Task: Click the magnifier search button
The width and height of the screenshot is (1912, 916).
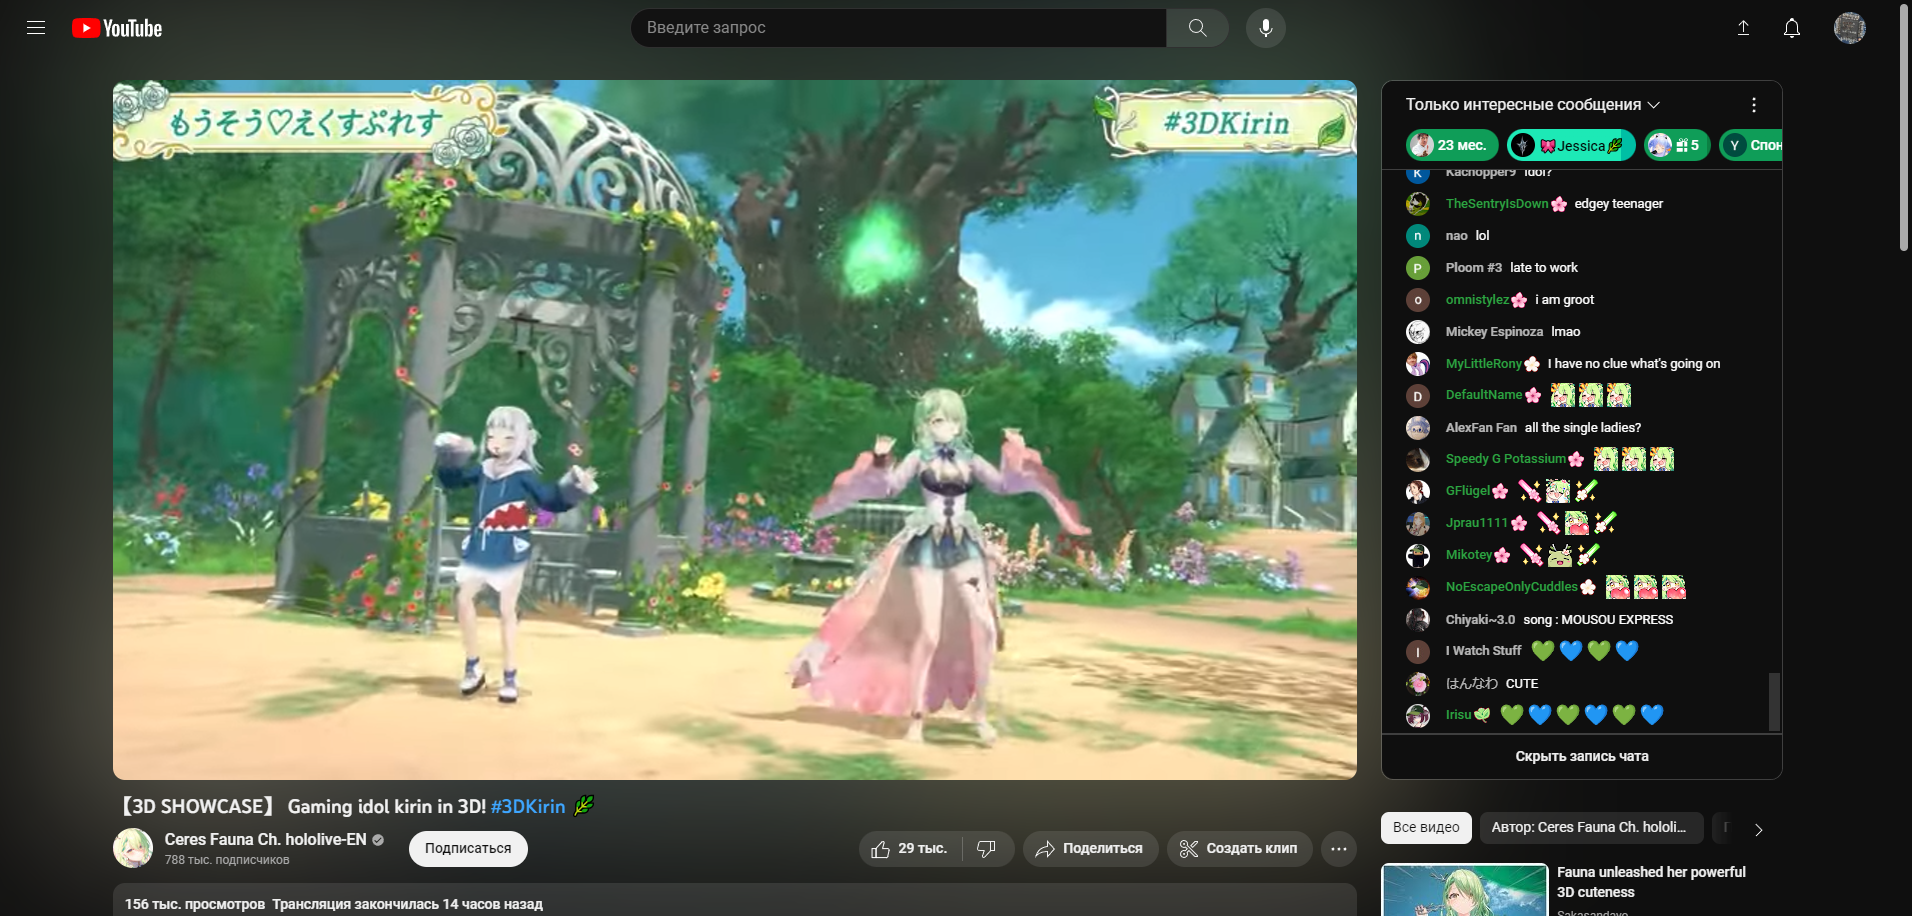Action: pyautogui.click(x=1197, y=28)
